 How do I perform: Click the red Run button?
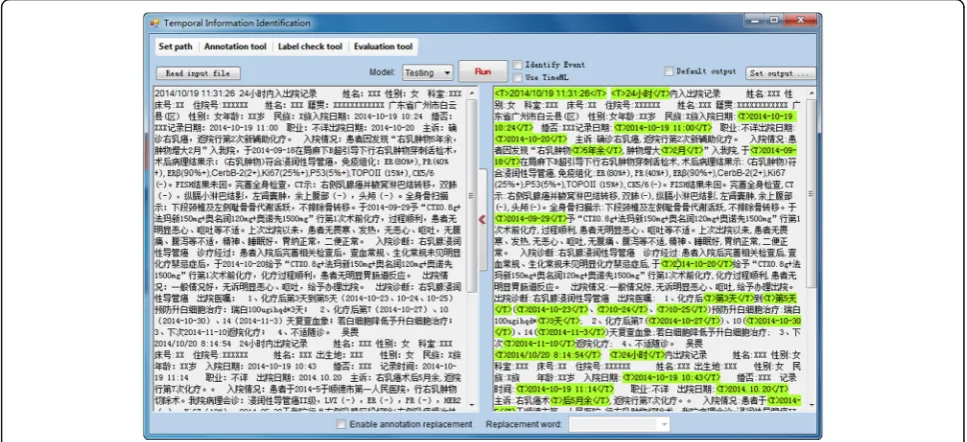pos(482,72)
